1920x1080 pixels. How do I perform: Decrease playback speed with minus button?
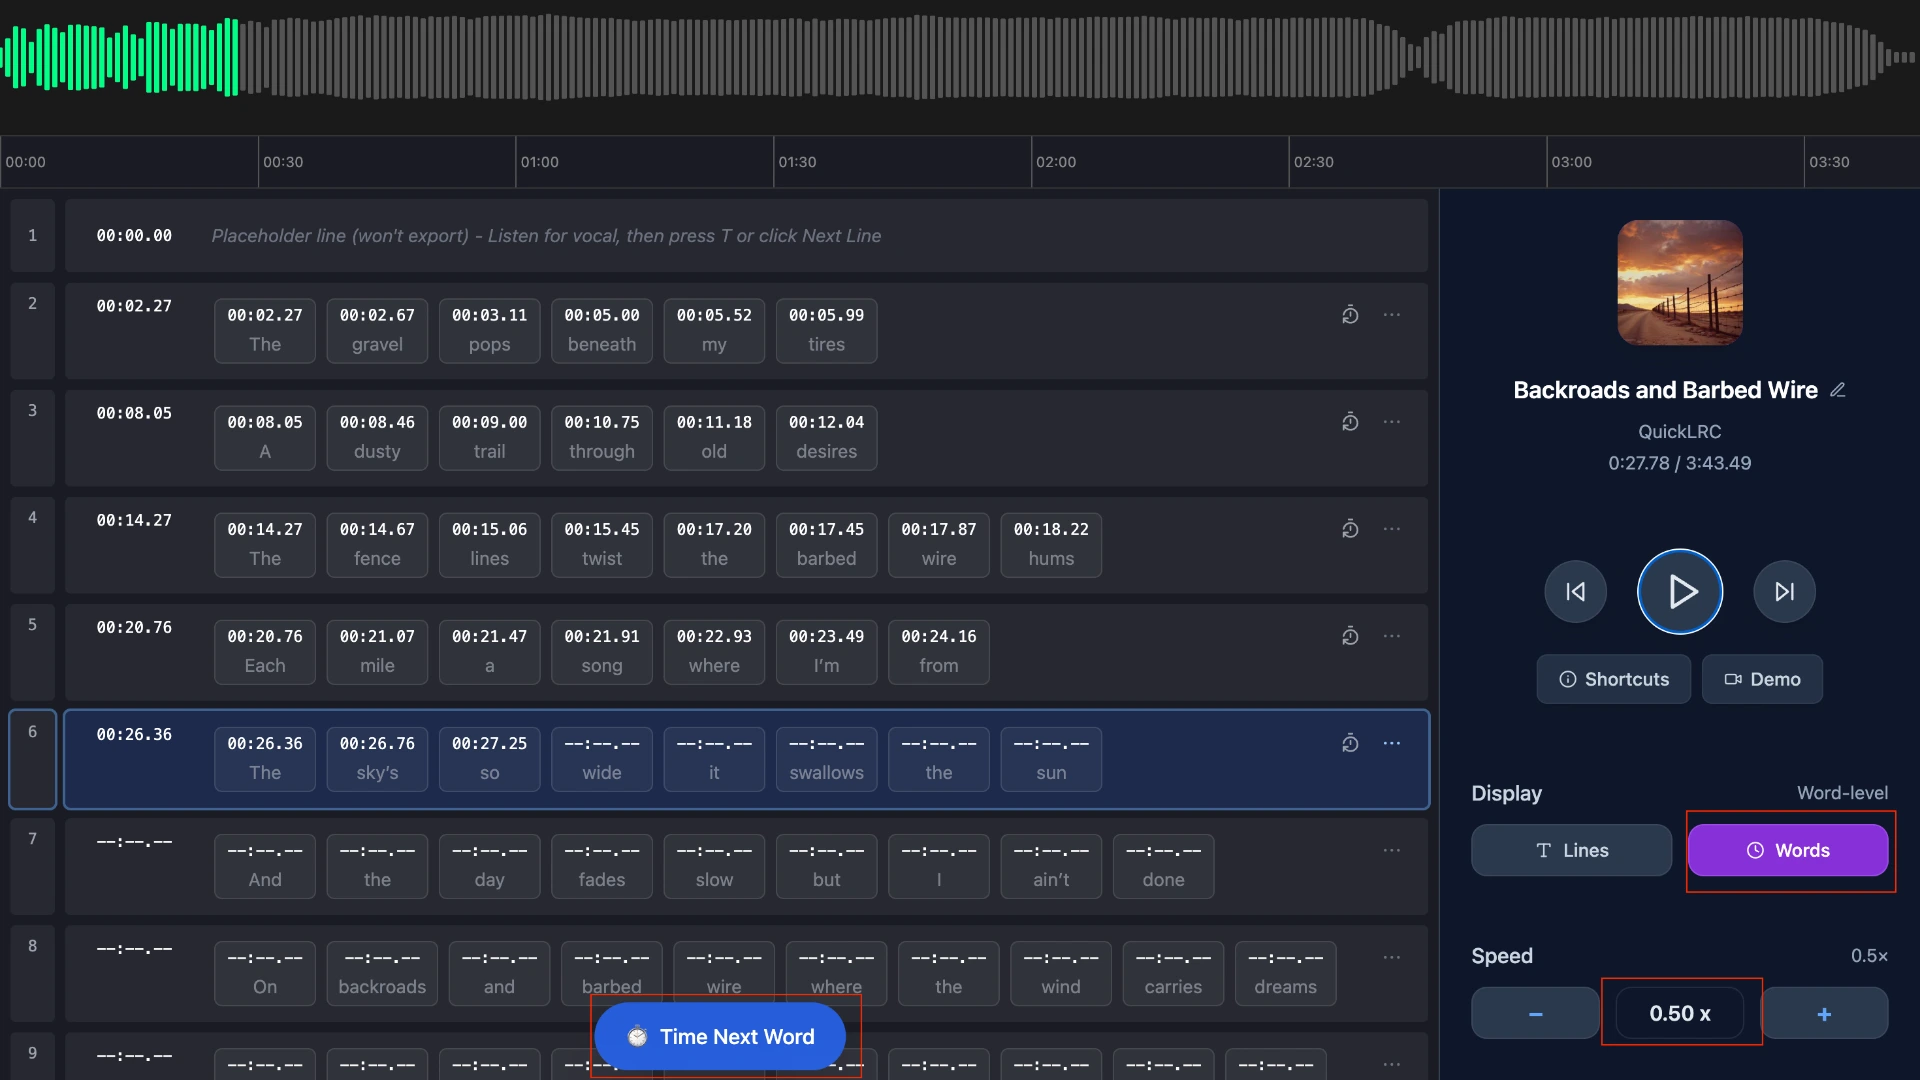pos(1535,1014)
